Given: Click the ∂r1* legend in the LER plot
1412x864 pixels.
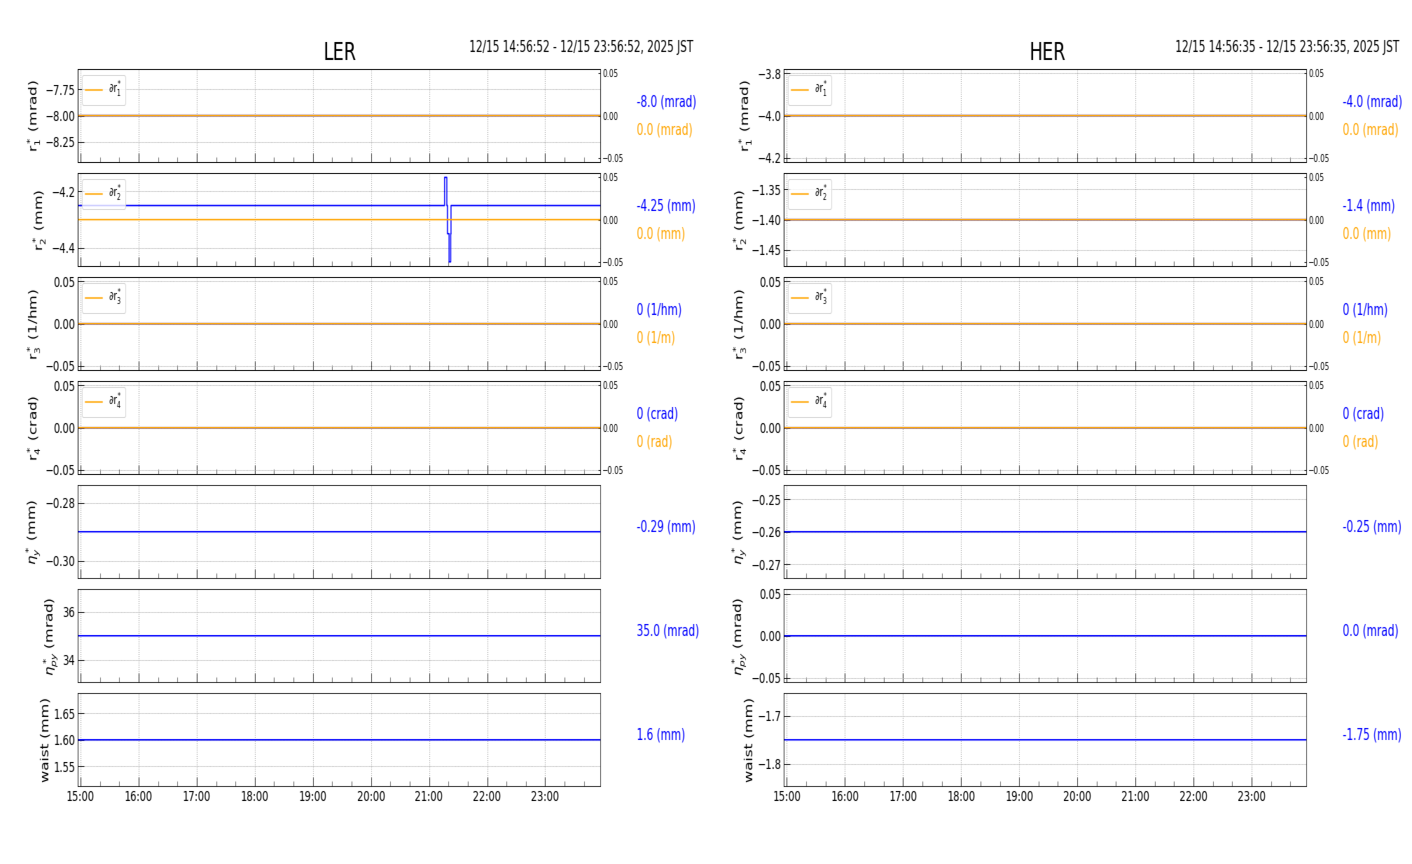Looking at the screenshot, I should tap(104, 90).
